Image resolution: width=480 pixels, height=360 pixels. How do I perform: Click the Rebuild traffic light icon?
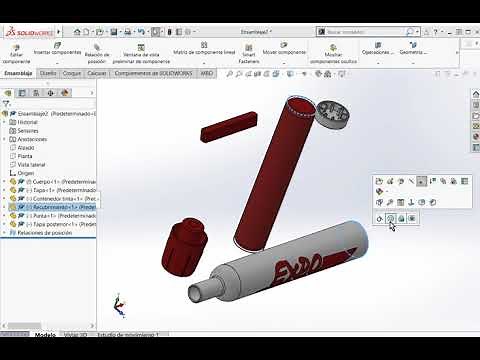(x=169, y=32)
